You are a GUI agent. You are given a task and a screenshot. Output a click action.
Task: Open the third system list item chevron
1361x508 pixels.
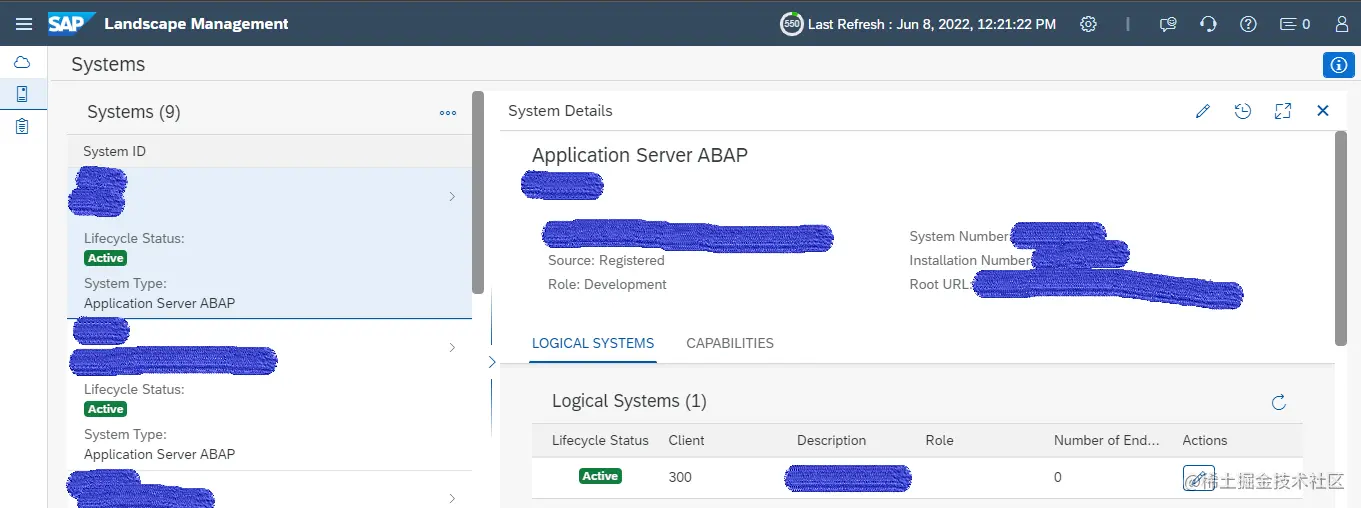tap(452, 498)
